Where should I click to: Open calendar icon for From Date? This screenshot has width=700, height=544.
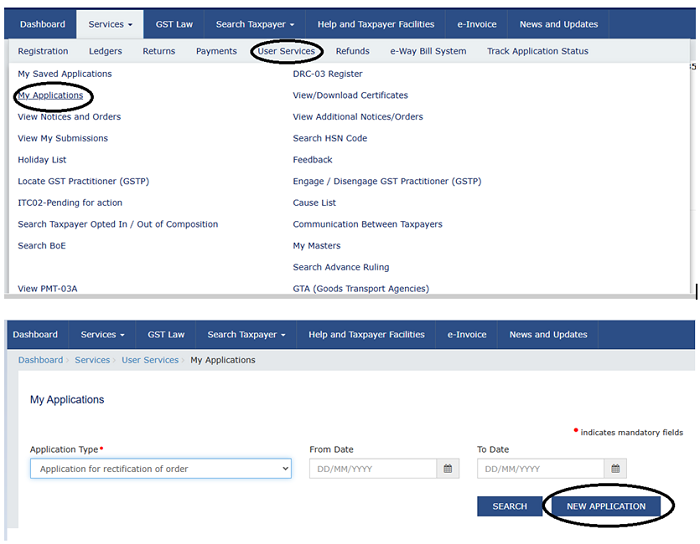coord(448,469)
